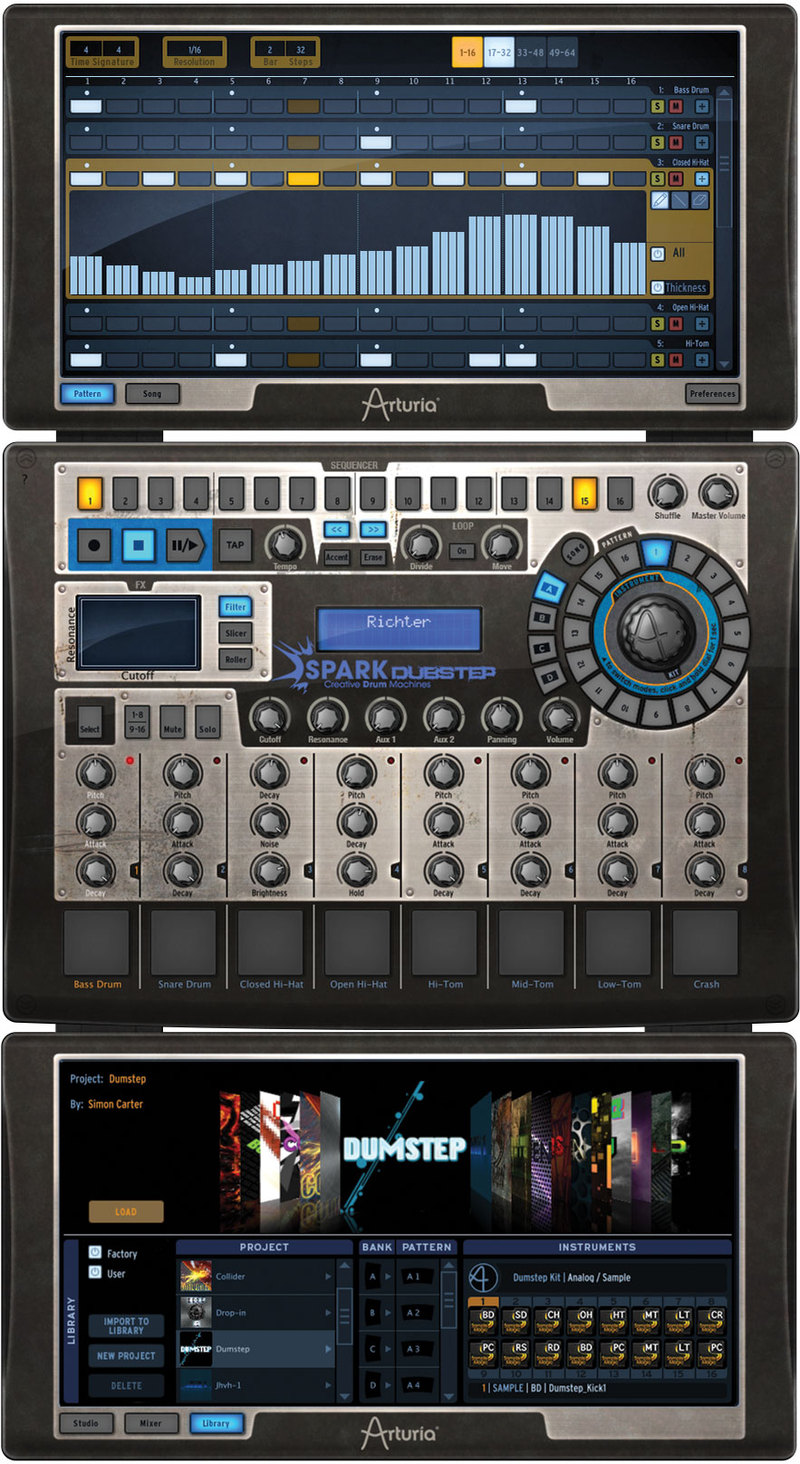Viewport: 800px width, 1464px height.
Task: Open the Library tab
Action: click(216, 1422)
